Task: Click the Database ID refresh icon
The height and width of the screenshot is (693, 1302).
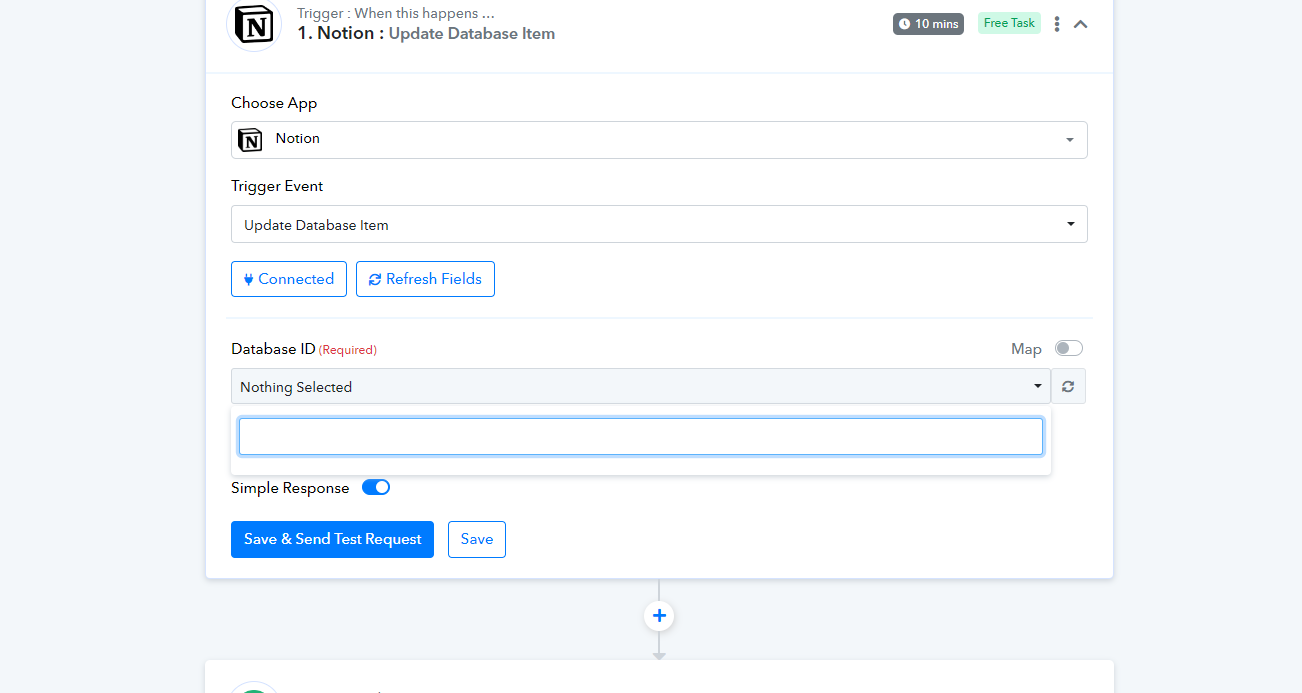Action: pyautogui.click(x=1068, y=386)
